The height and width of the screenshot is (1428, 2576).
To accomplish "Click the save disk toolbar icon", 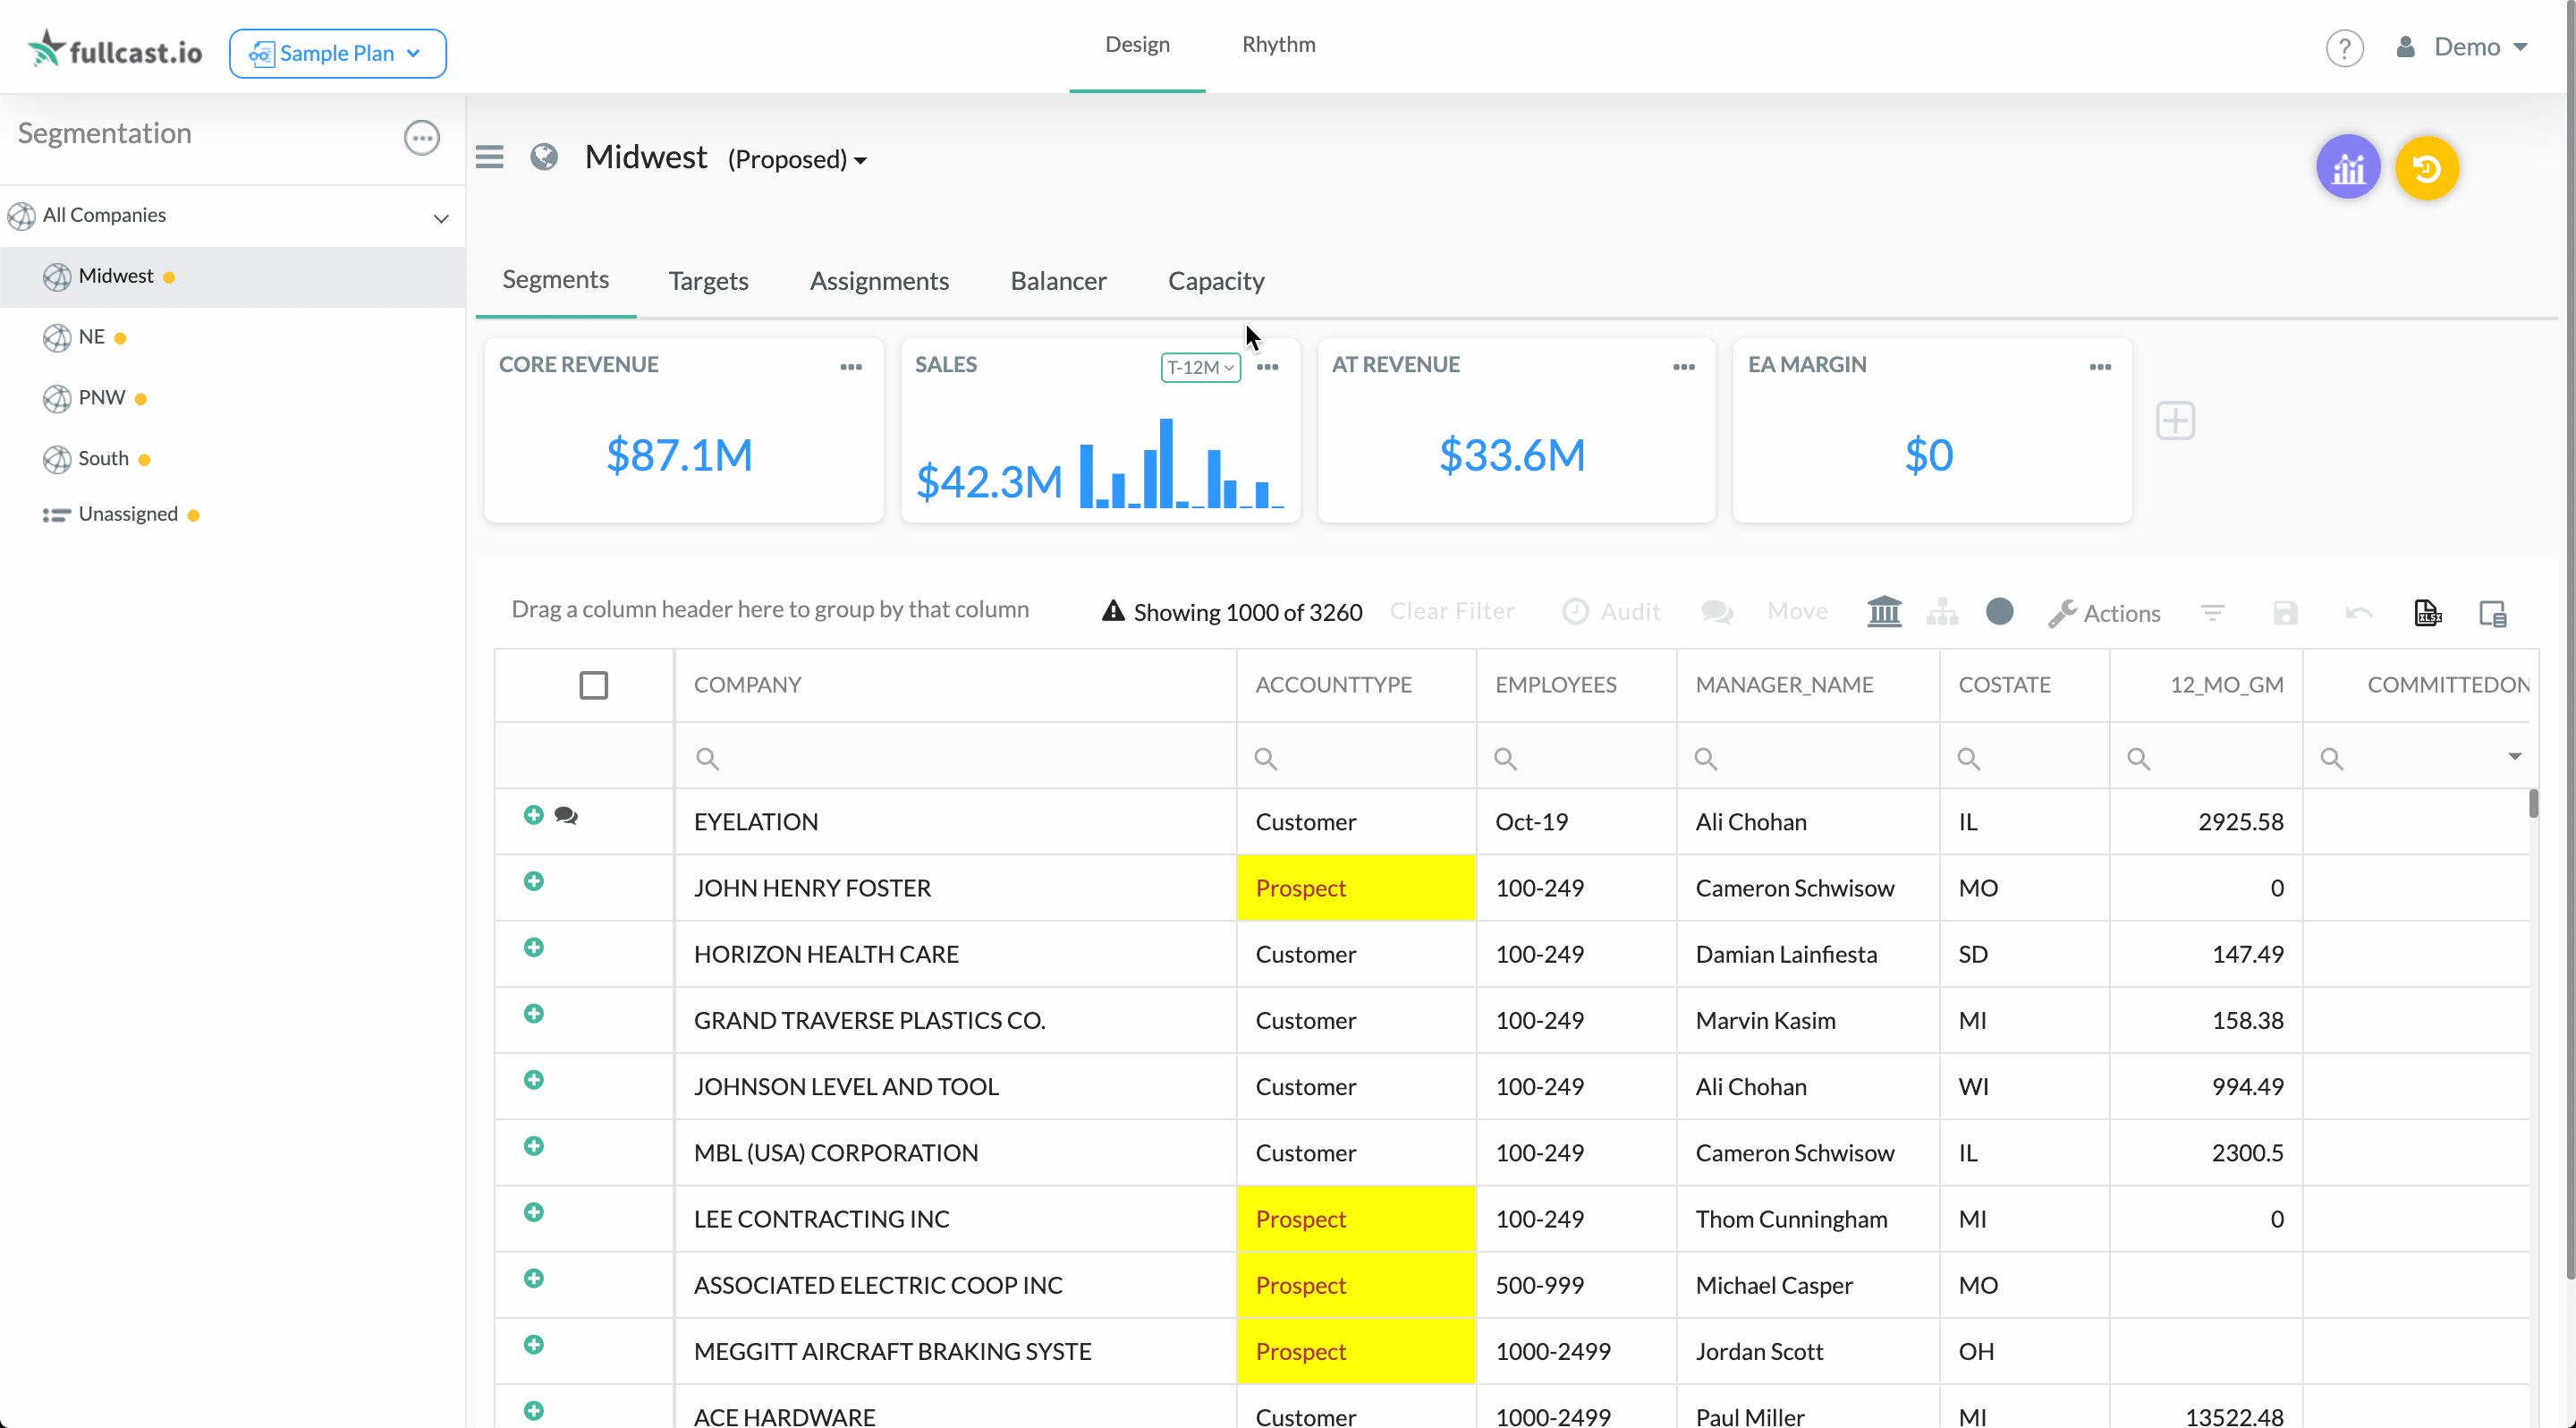I will (x=2285, y=612).
